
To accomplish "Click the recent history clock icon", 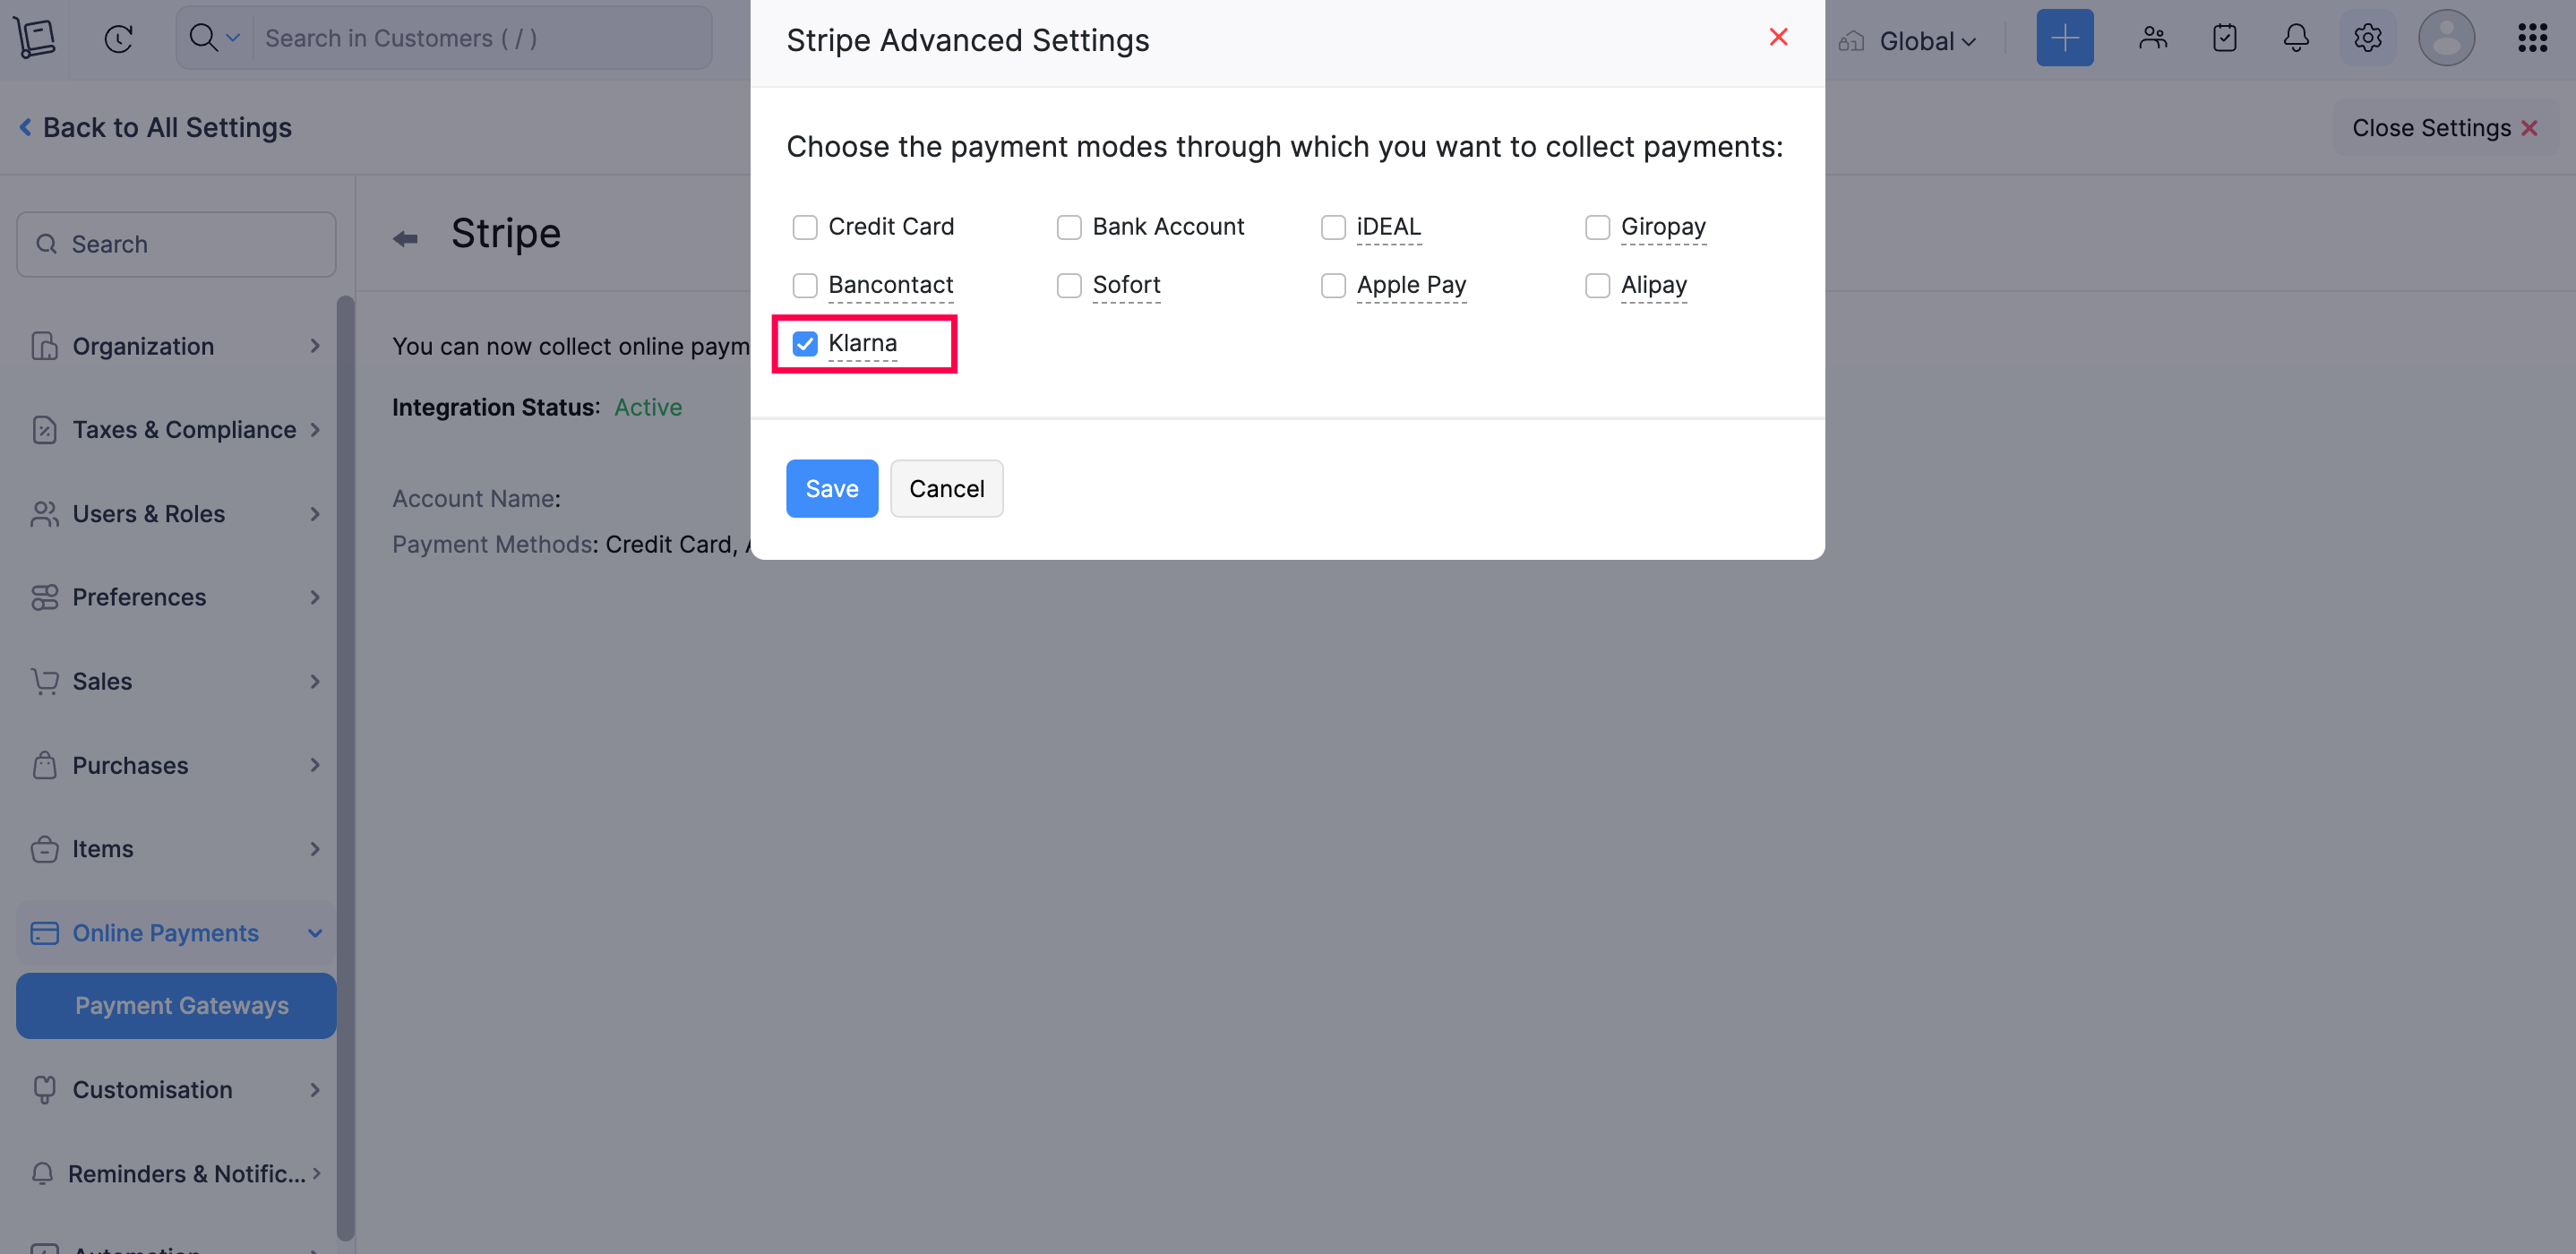I will 119,39.
